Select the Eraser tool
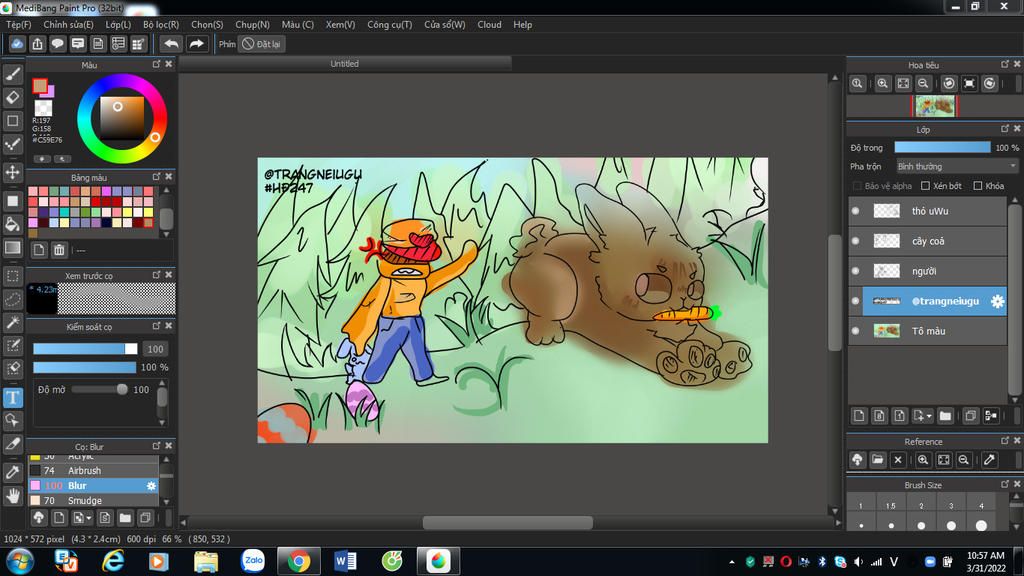 [x=12, y=97]
